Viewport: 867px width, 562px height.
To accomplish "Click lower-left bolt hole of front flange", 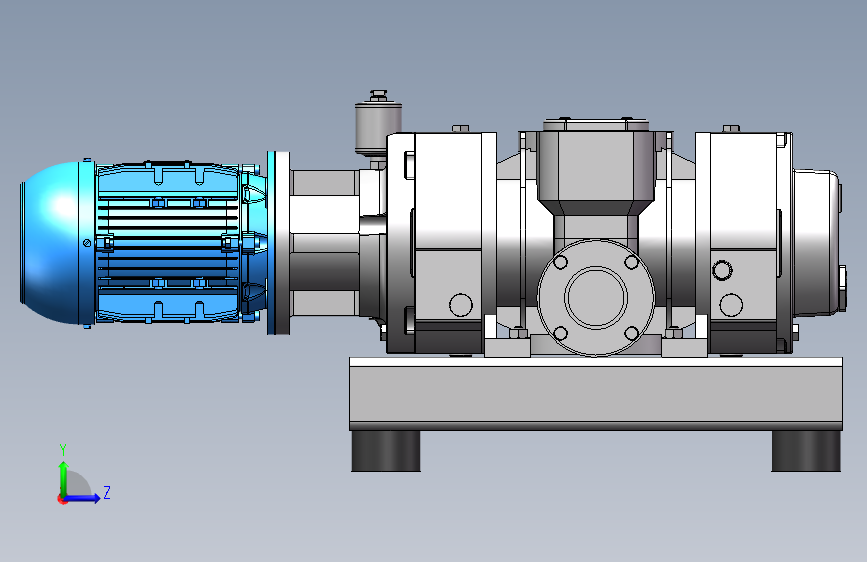I will coord(560,334).
